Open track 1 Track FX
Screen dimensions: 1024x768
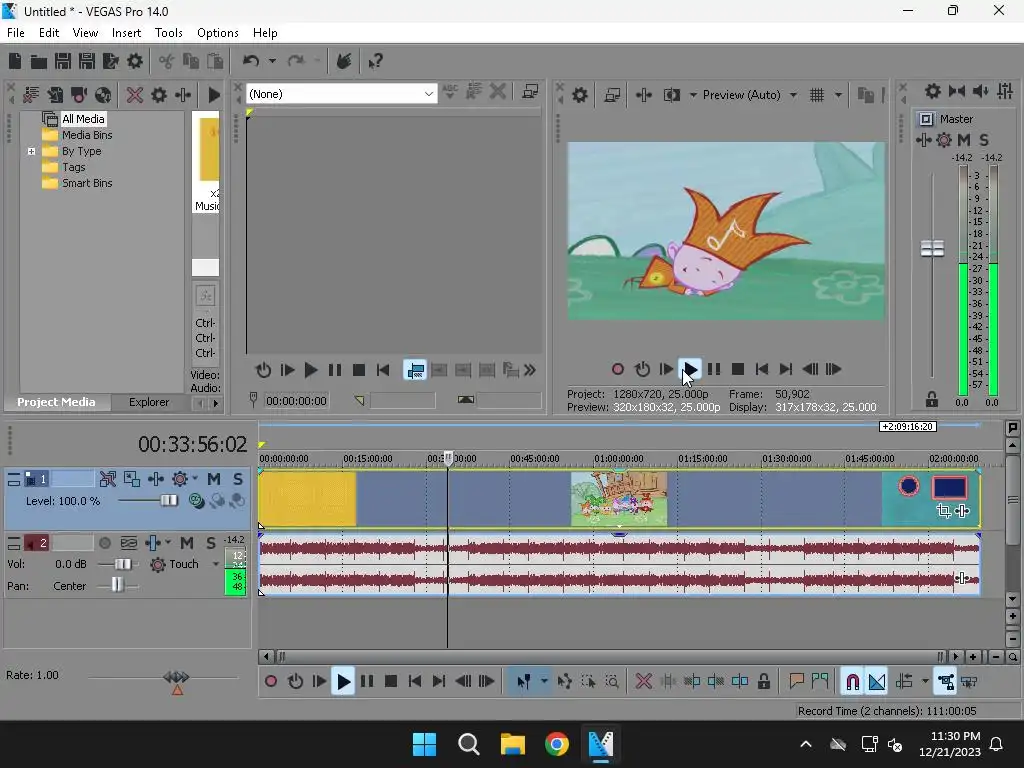155,479
